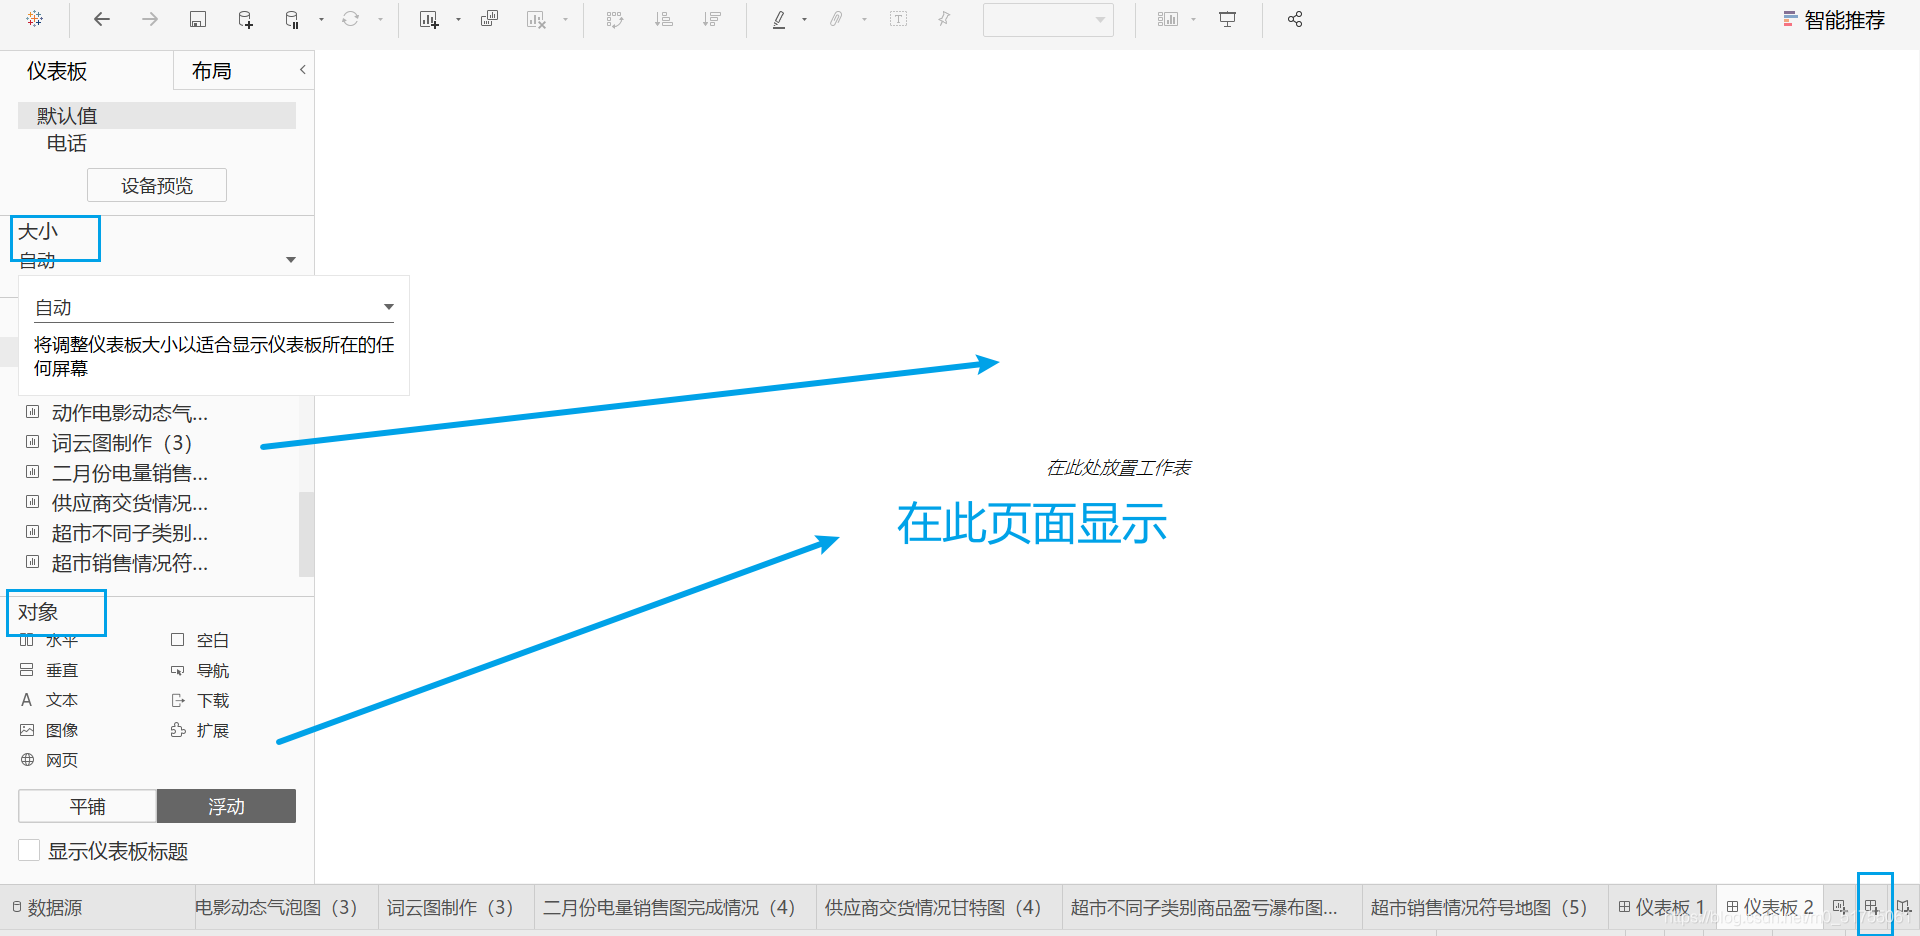Select the 下载 object
Image resolution: width=1920 pixels, height=936 pixels.
200,700
